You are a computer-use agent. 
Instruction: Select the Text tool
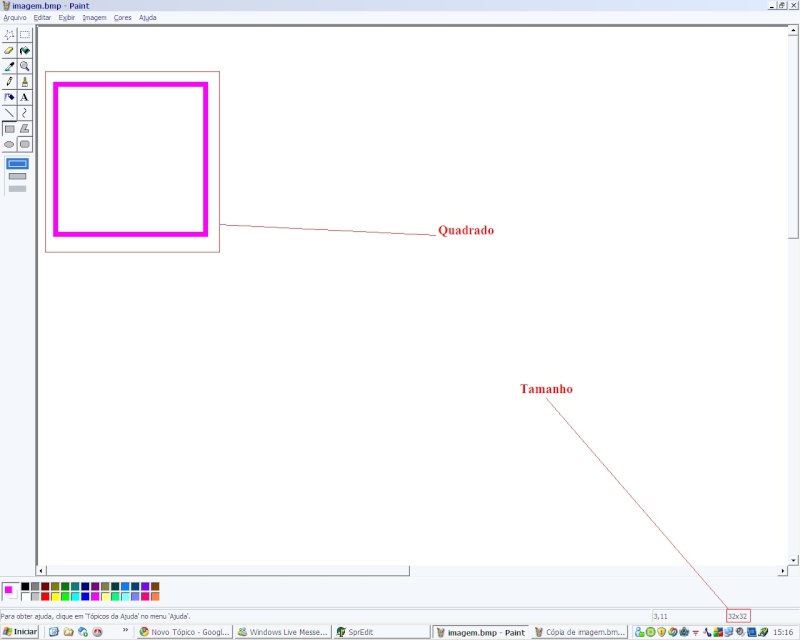tap(25, 98)
